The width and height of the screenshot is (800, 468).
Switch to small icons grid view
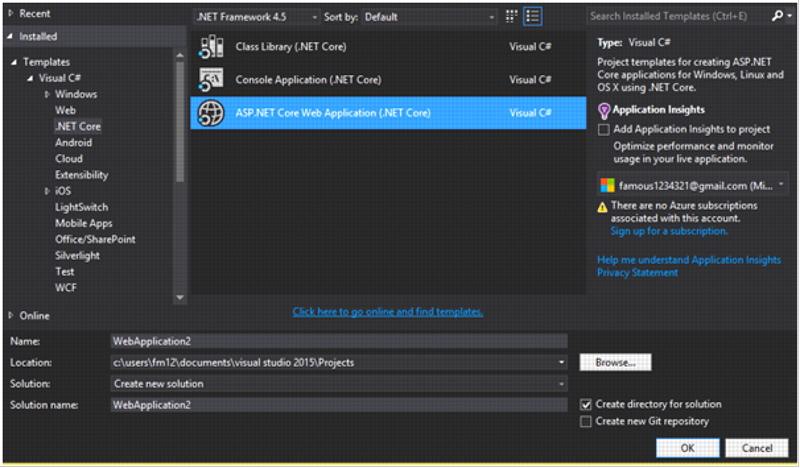coord(511,16)
